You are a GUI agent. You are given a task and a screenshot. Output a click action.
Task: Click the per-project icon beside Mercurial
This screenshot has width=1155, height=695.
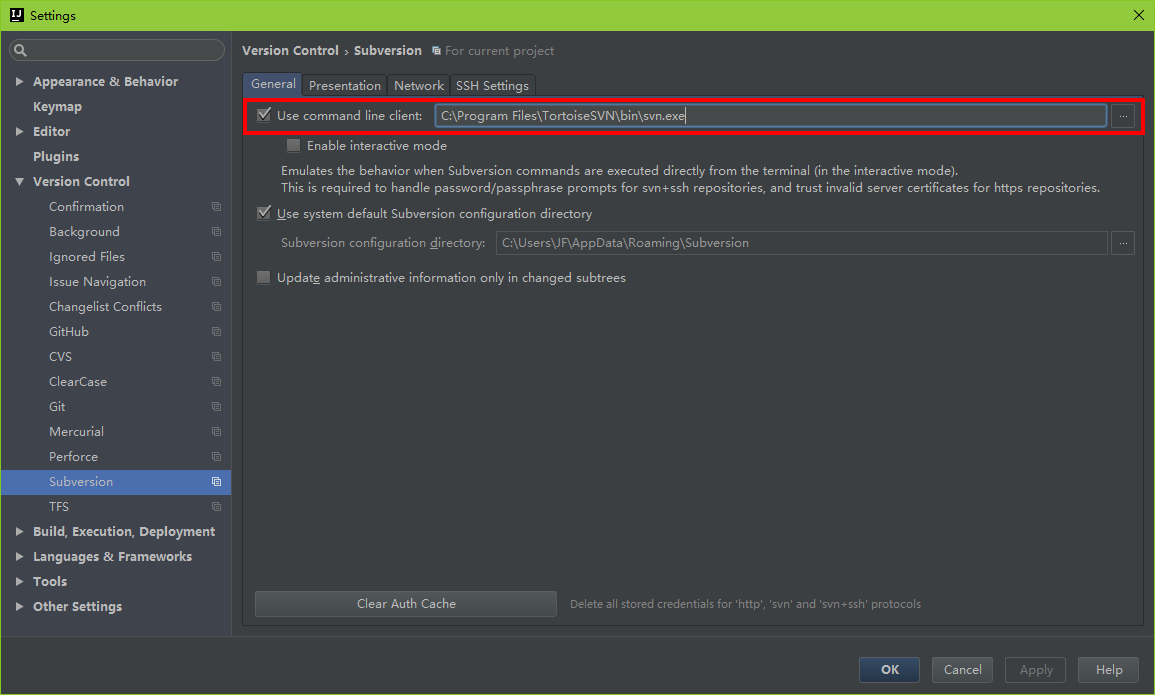click(216, 432)
